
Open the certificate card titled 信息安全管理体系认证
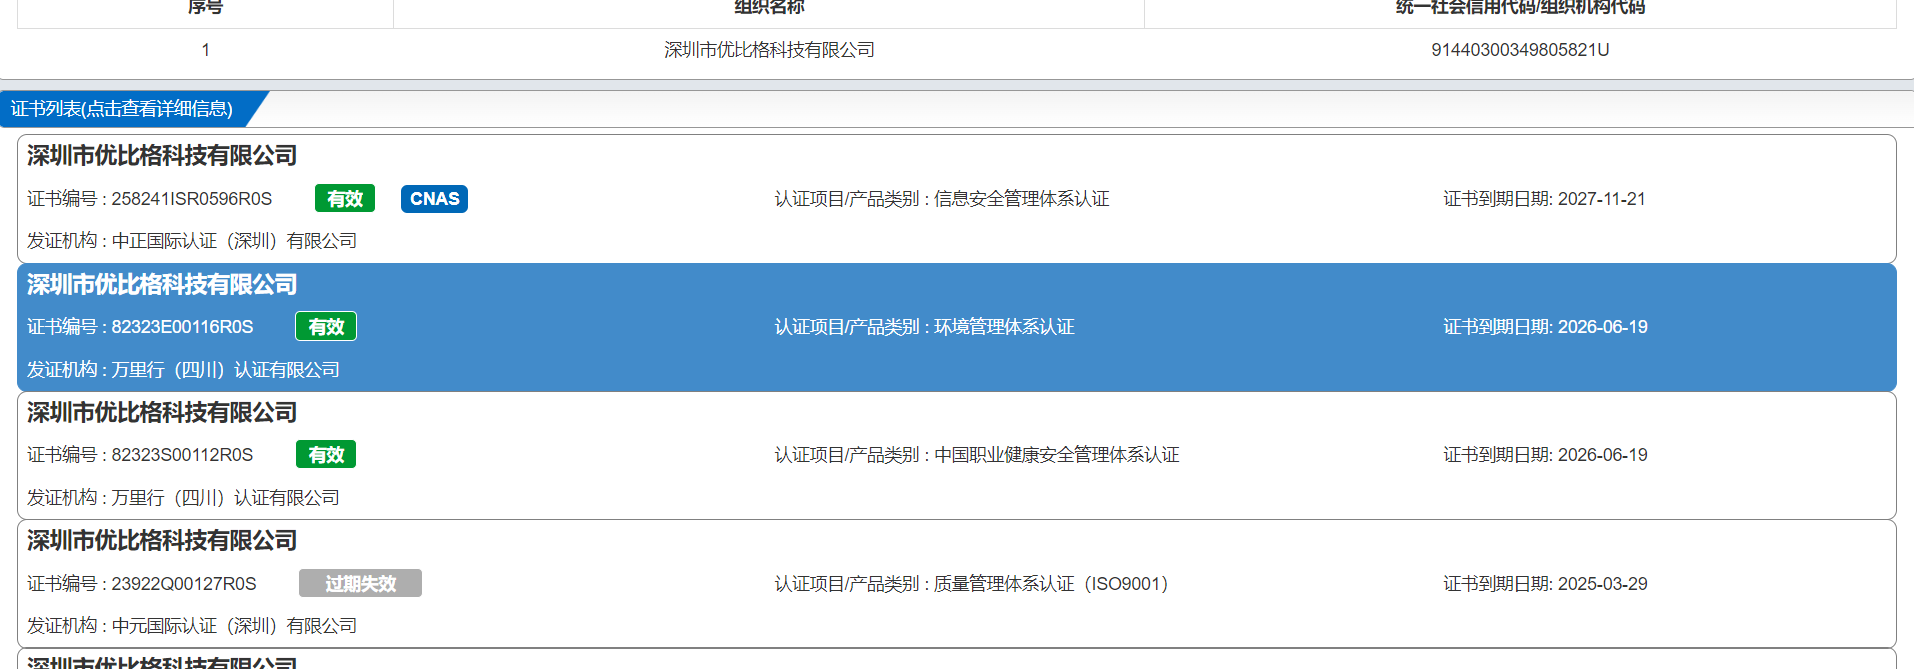pyautogui.click(x=956, y=199)
